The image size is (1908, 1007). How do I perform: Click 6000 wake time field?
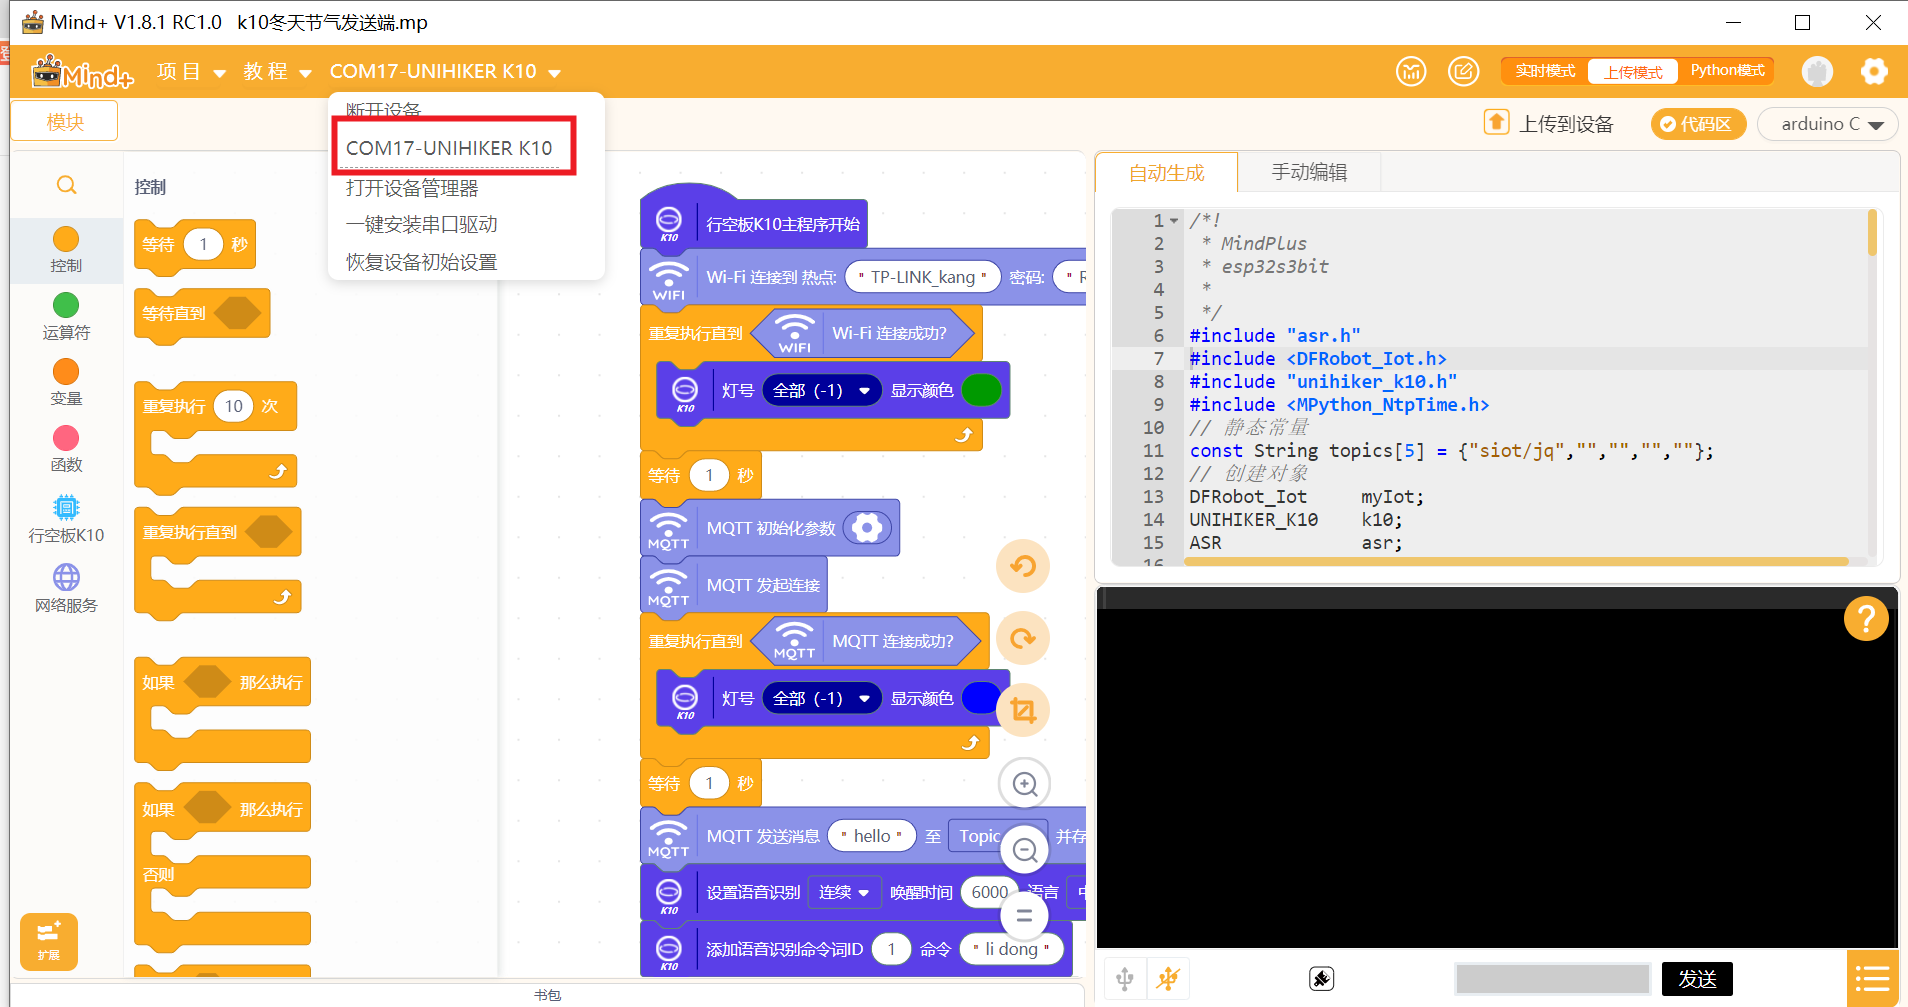pos(990,892)
